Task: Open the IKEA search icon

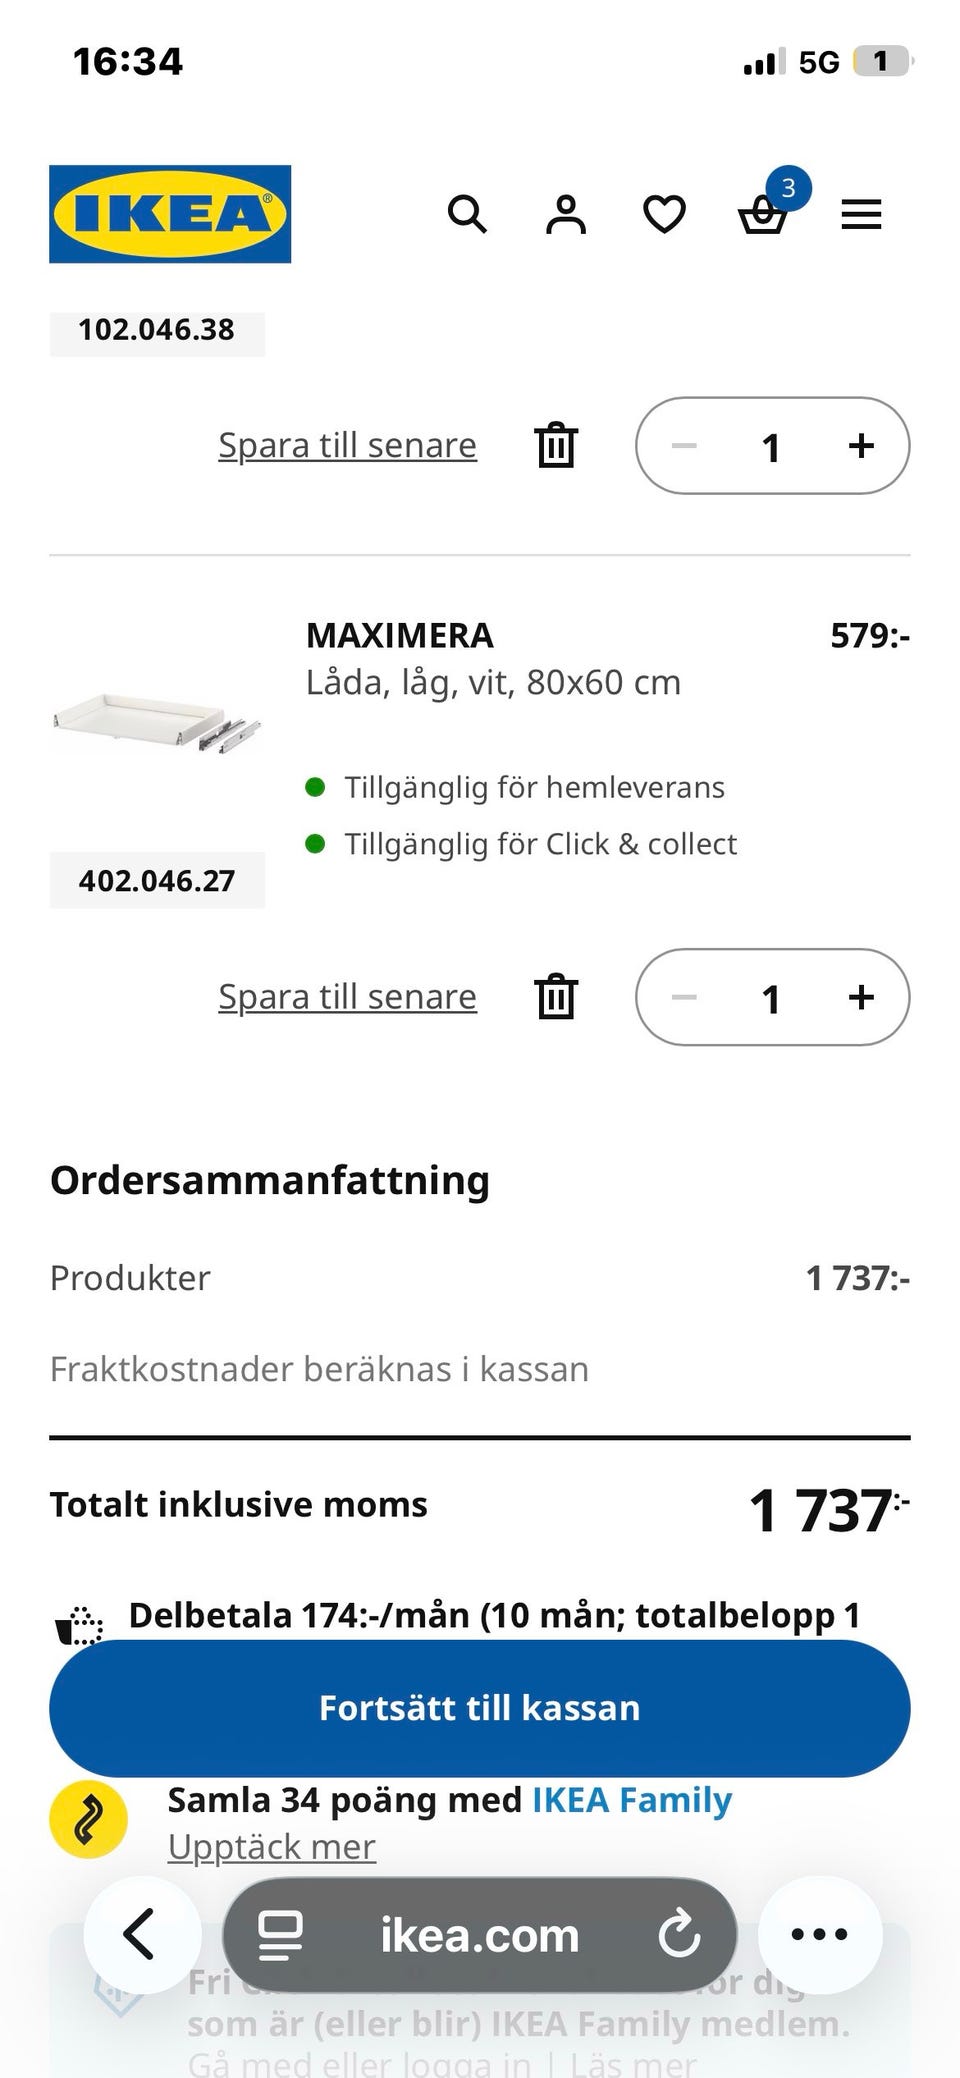Action: point(467,214)
